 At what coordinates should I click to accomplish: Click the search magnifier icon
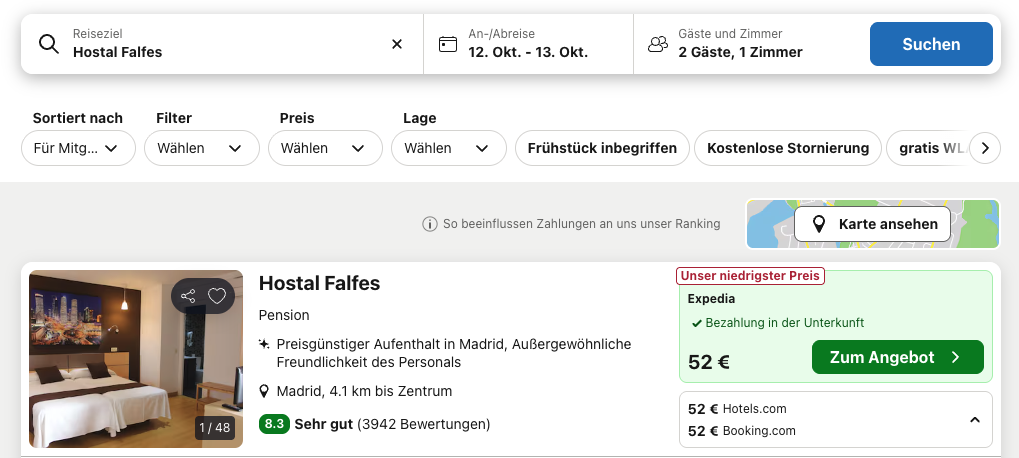49,44
